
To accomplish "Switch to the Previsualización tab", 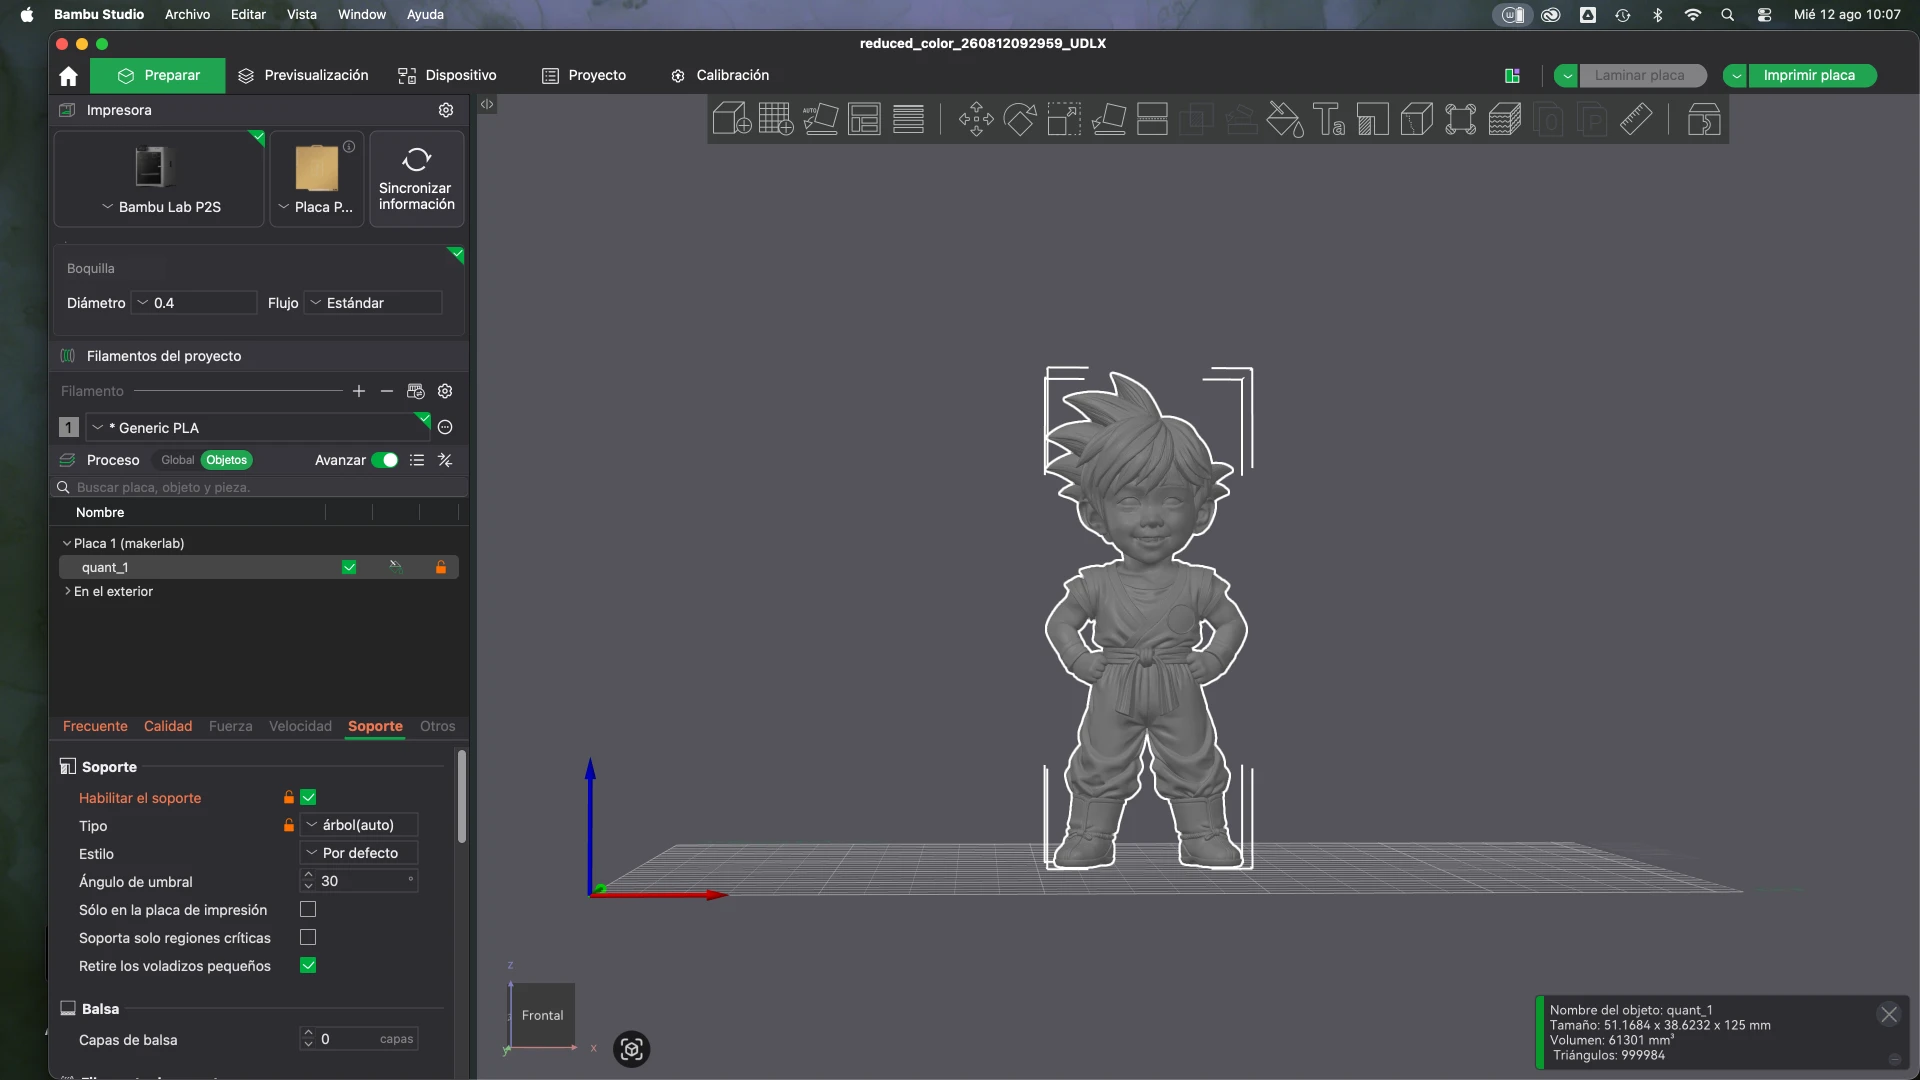I will tap(303, 76).
